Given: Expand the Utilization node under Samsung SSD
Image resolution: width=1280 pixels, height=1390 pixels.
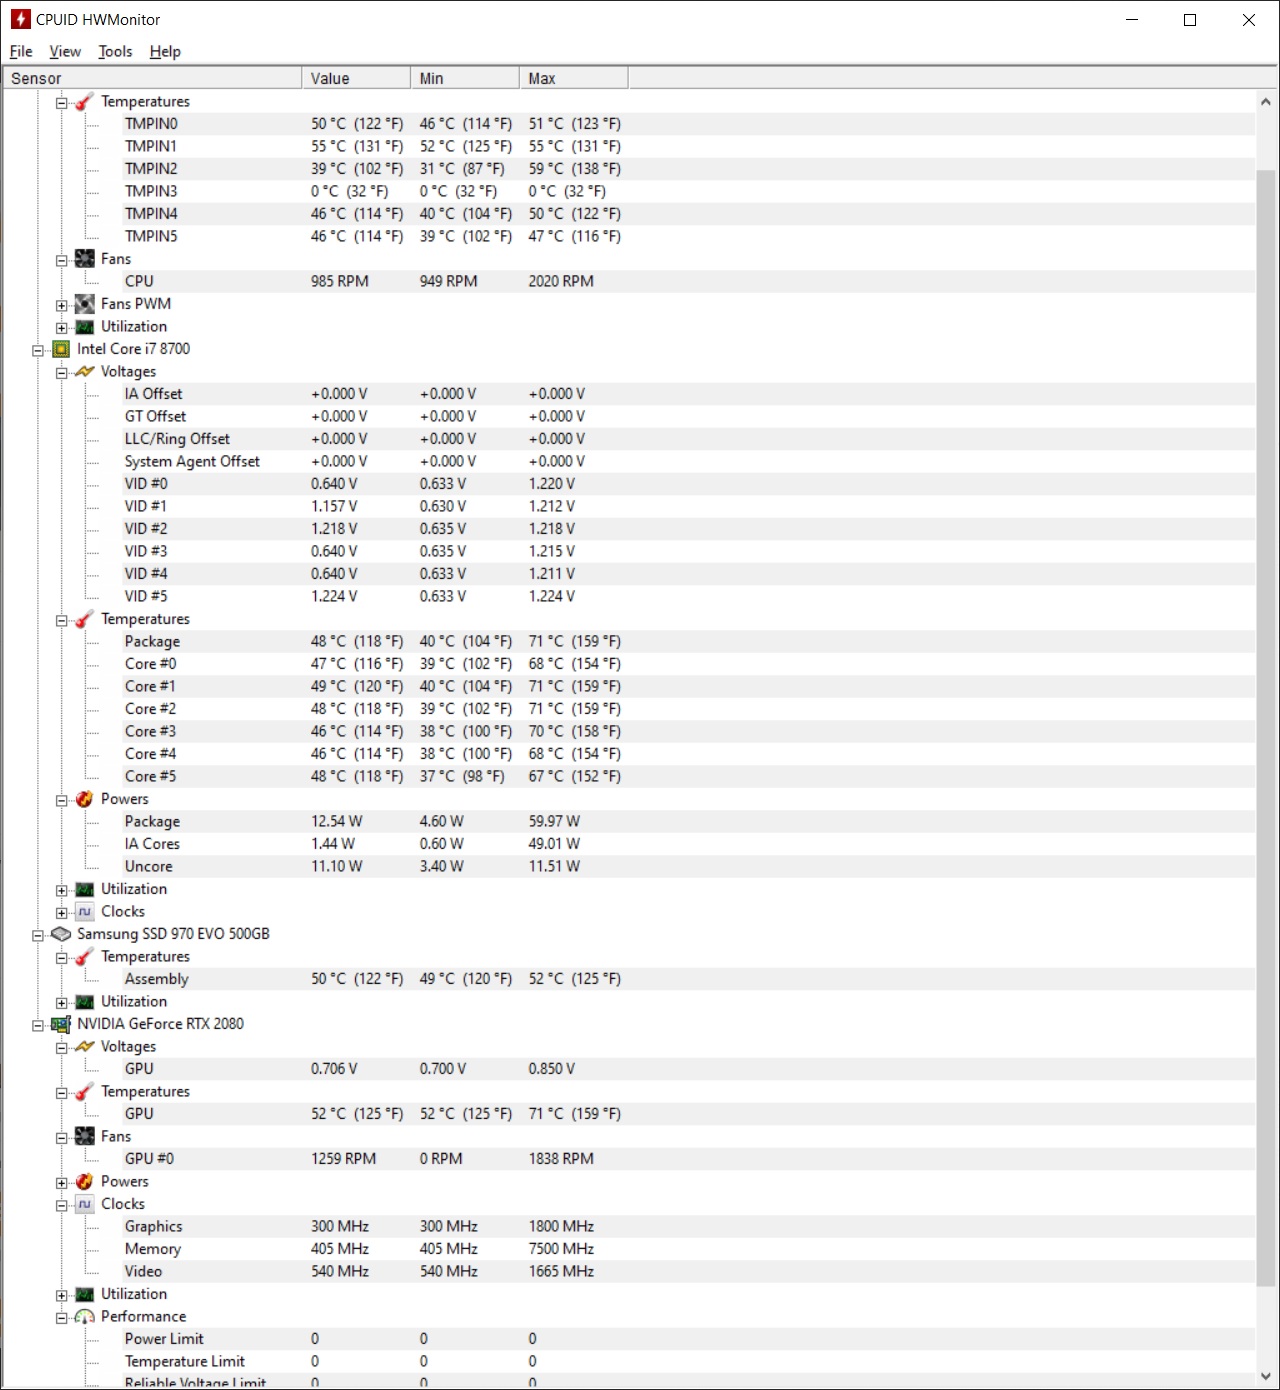Looking at the screenshot, I should (x=62, y=1003).
